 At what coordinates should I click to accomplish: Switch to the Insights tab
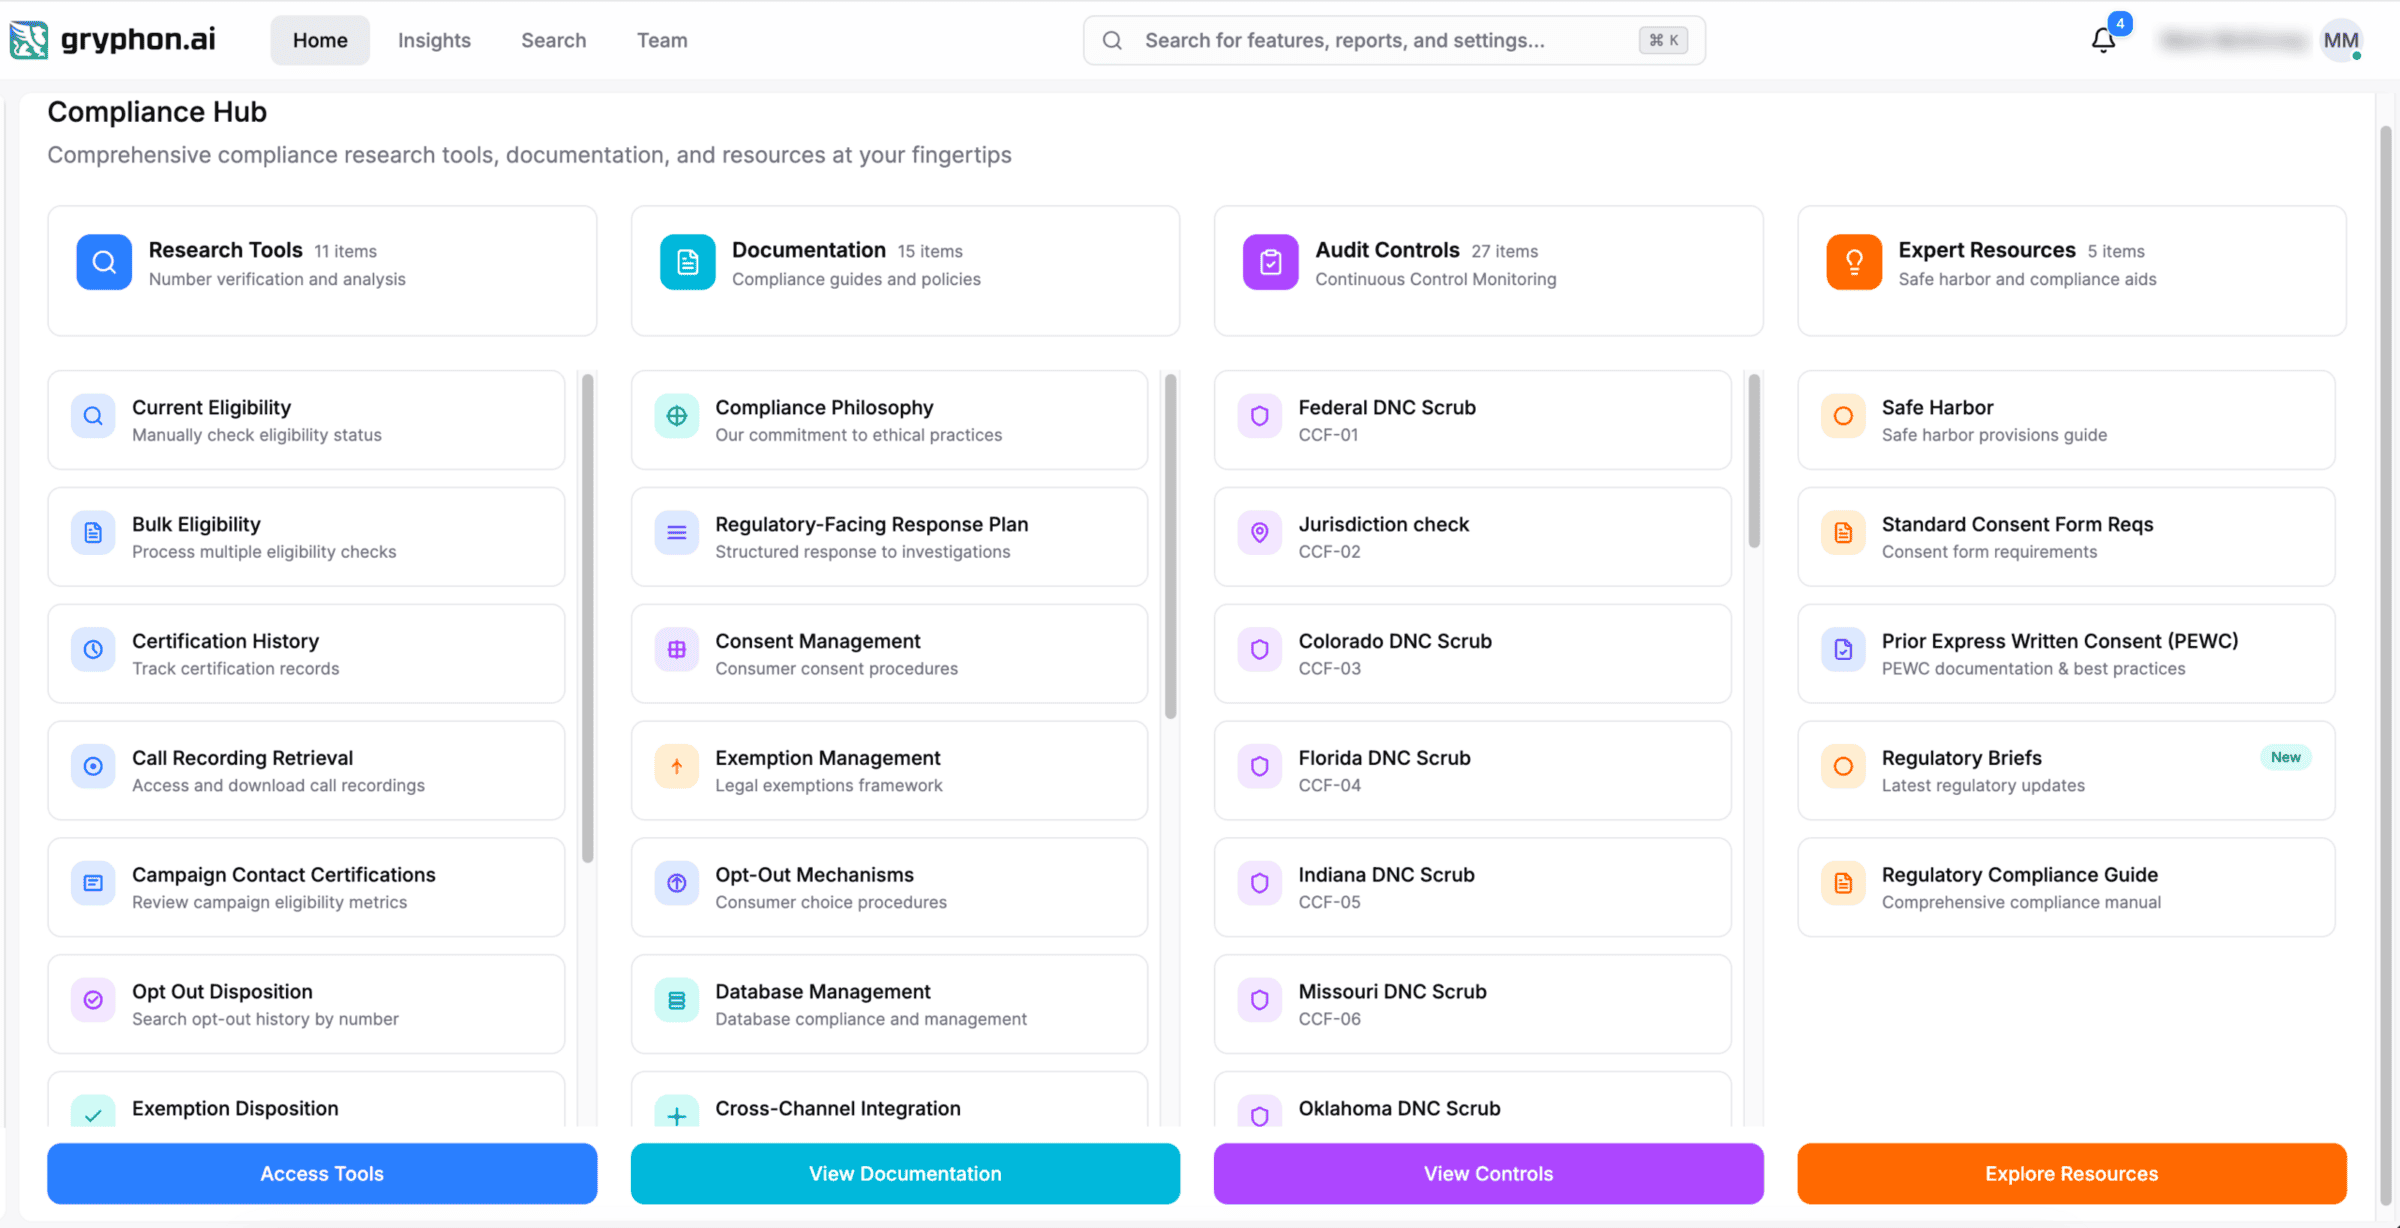coord(434,40)
